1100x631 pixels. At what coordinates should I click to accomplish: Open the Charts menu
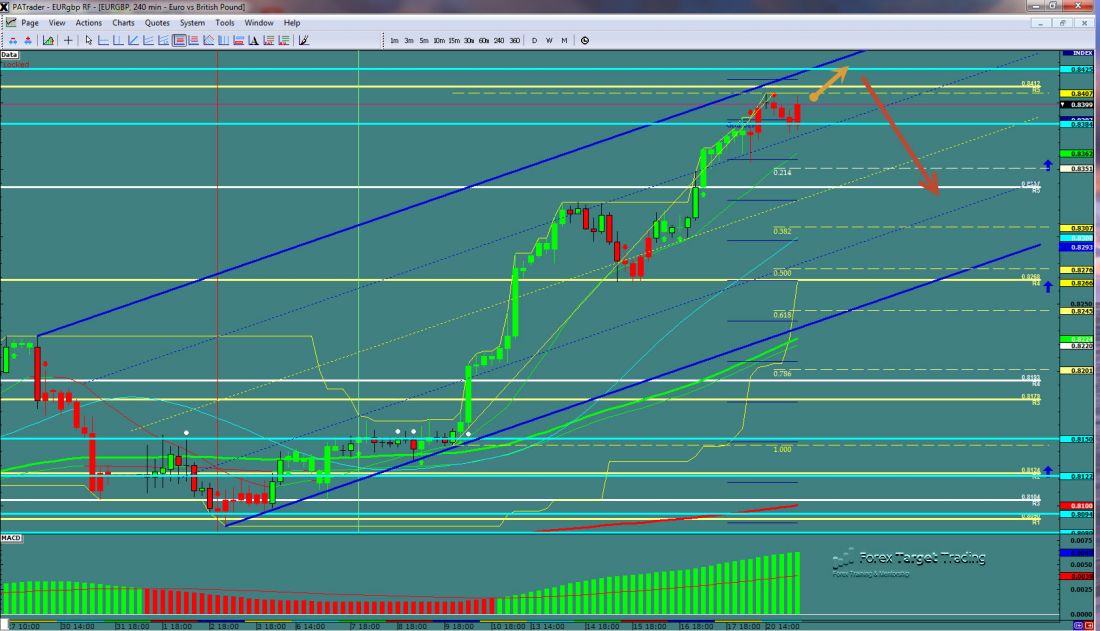coord(122,22)
